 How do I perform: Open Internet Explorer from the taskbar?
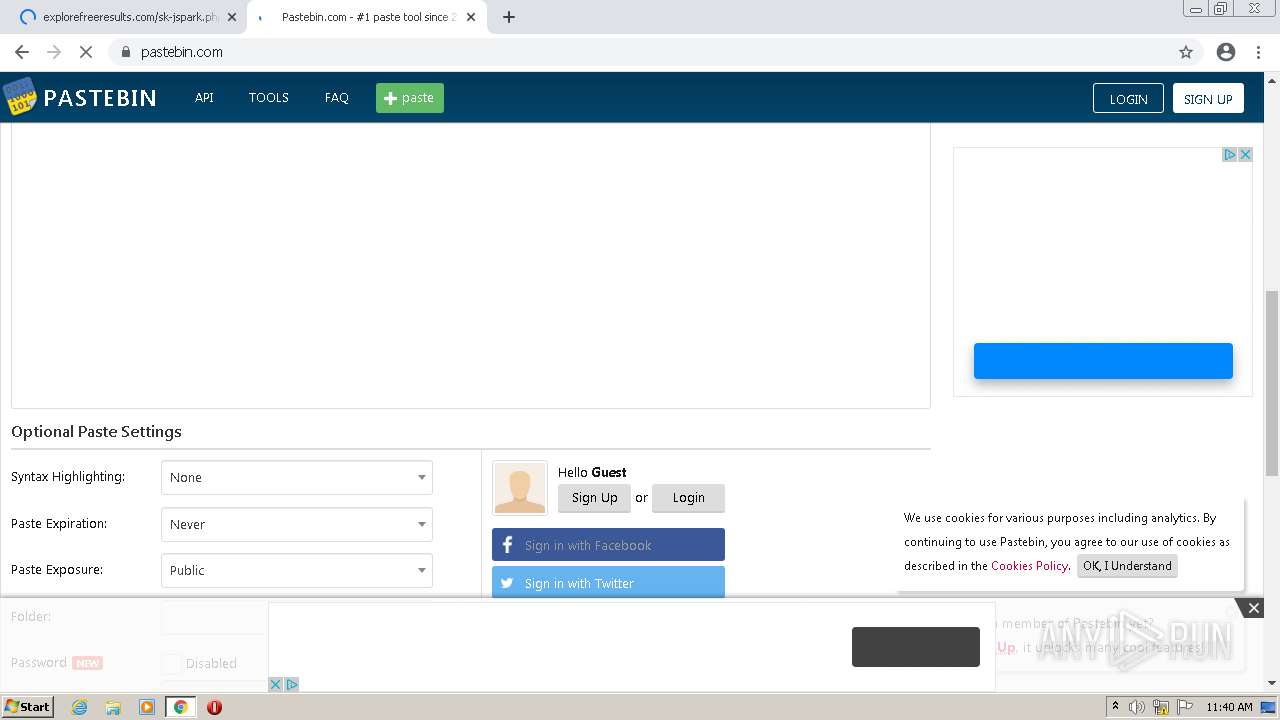(79, 707)
